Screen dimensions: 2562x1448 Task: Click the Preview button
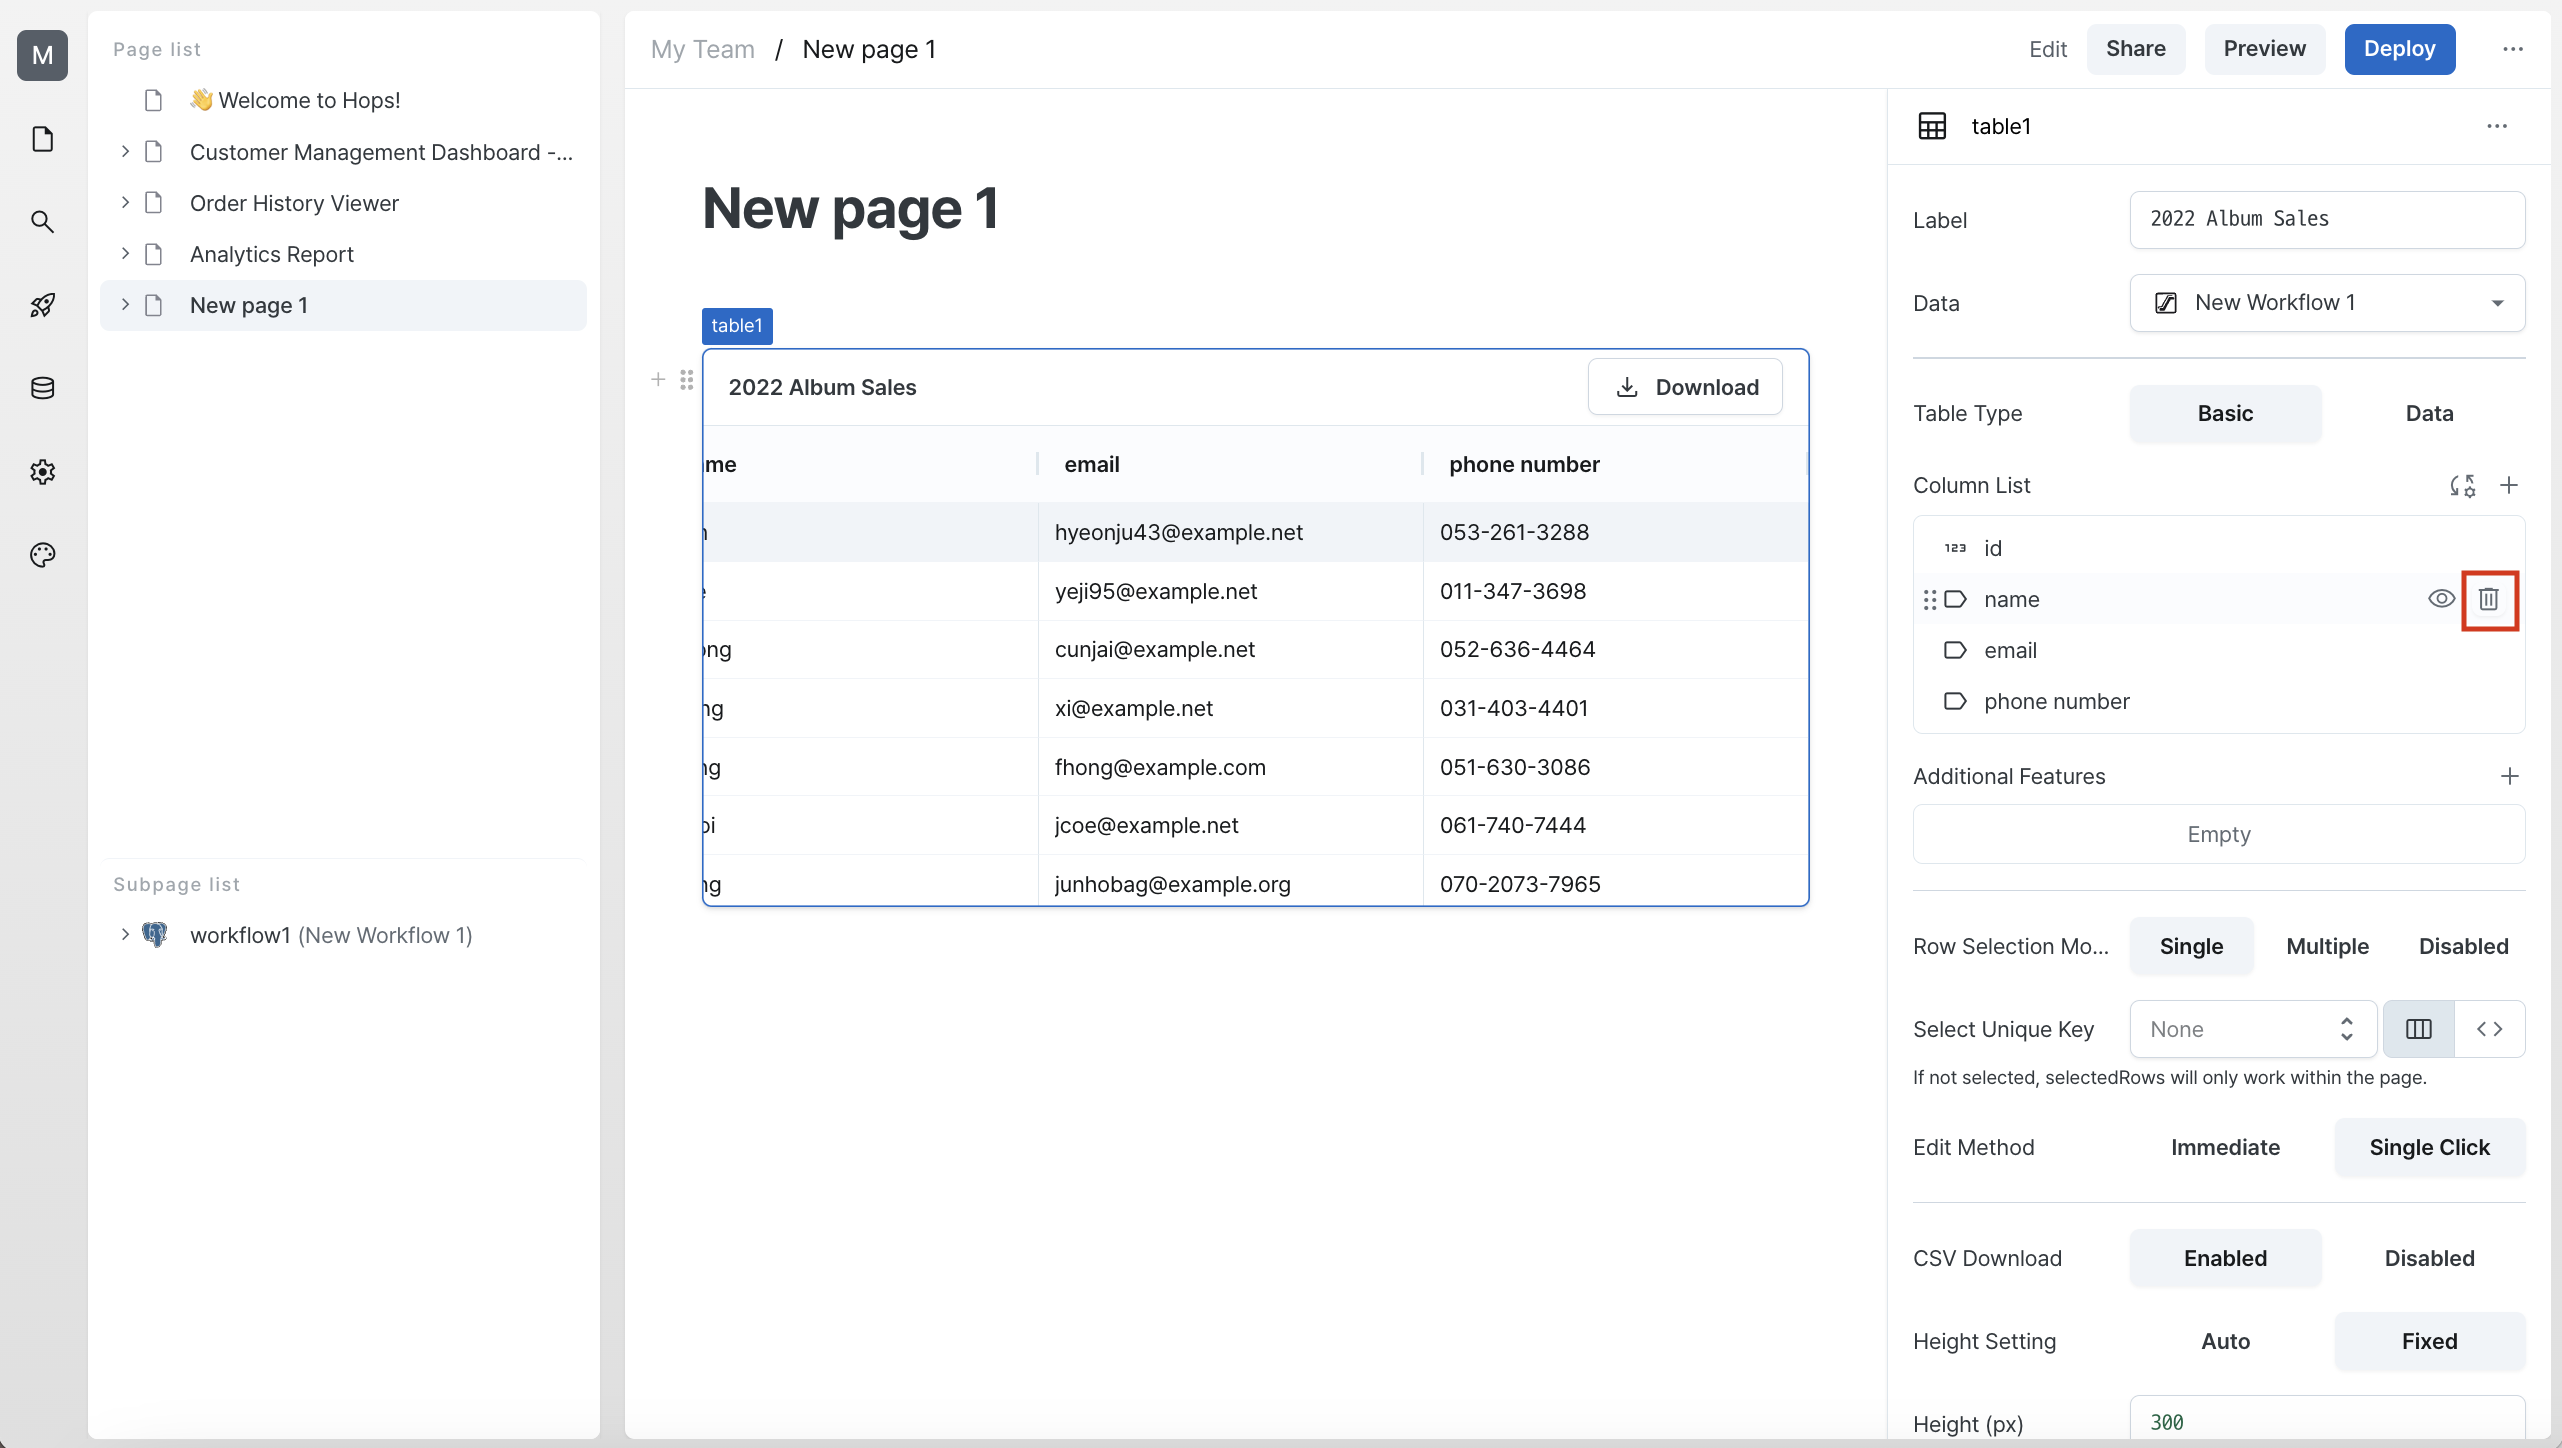(2264, 49)
